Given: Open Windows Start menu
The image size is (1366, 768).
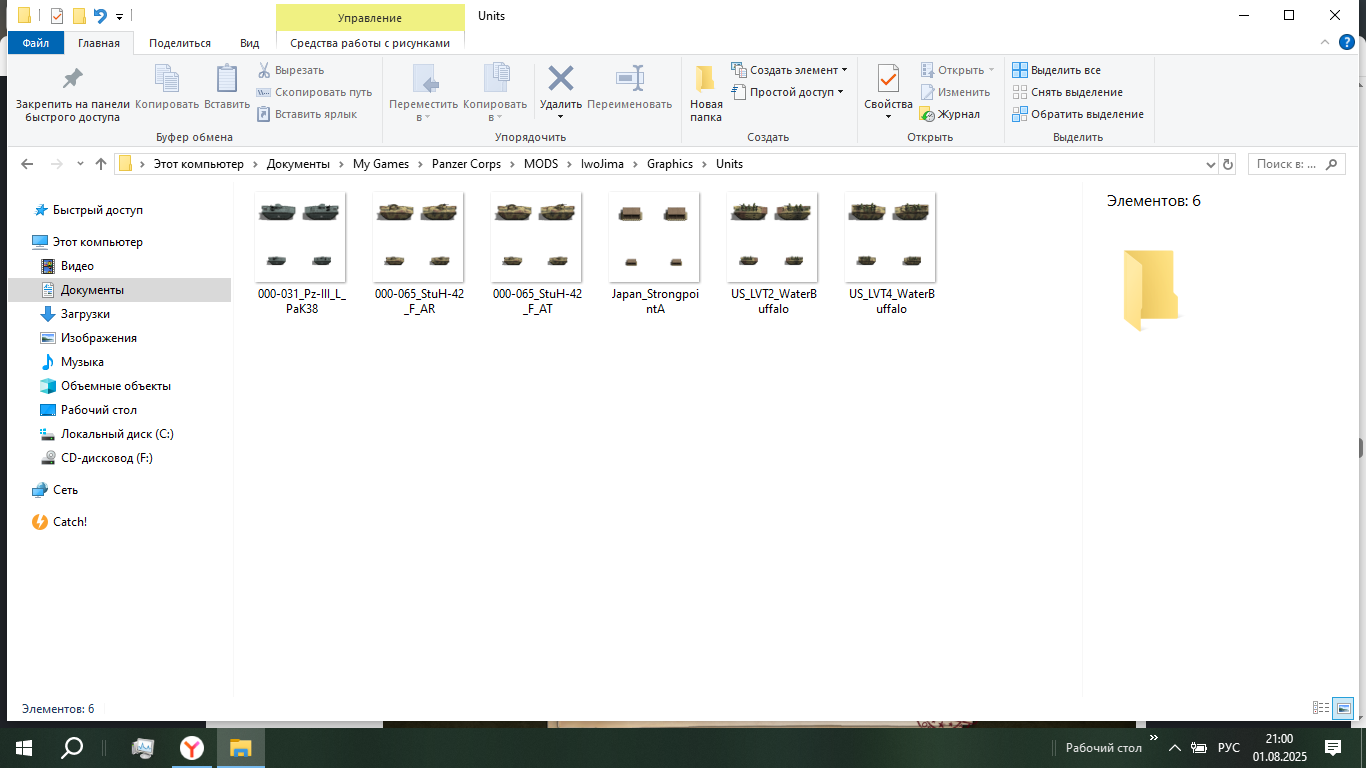Looking at the screenshot, I should [x=24, y=747].
